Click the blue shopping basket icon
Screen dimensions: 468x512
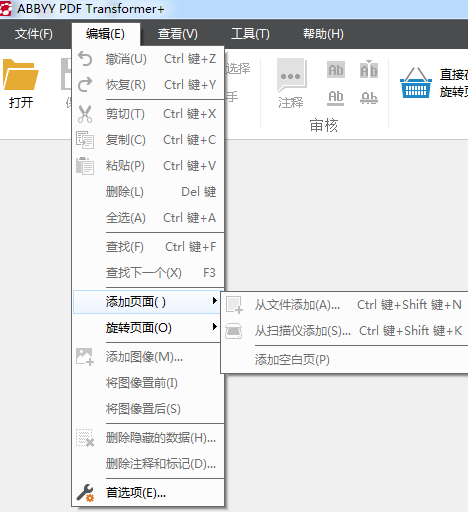coord(416,83)
